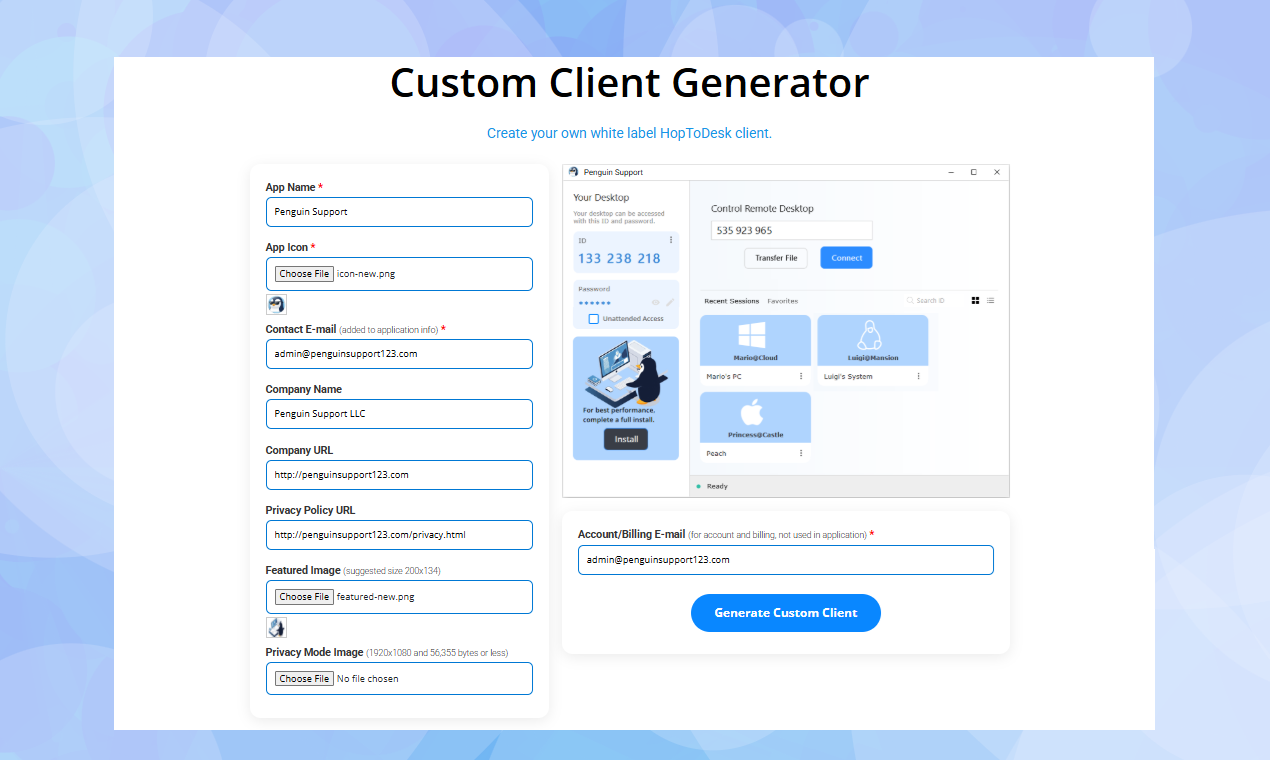1270x760 pixels.
Task: Click the green Ready status dot
Action: [698, 486]
